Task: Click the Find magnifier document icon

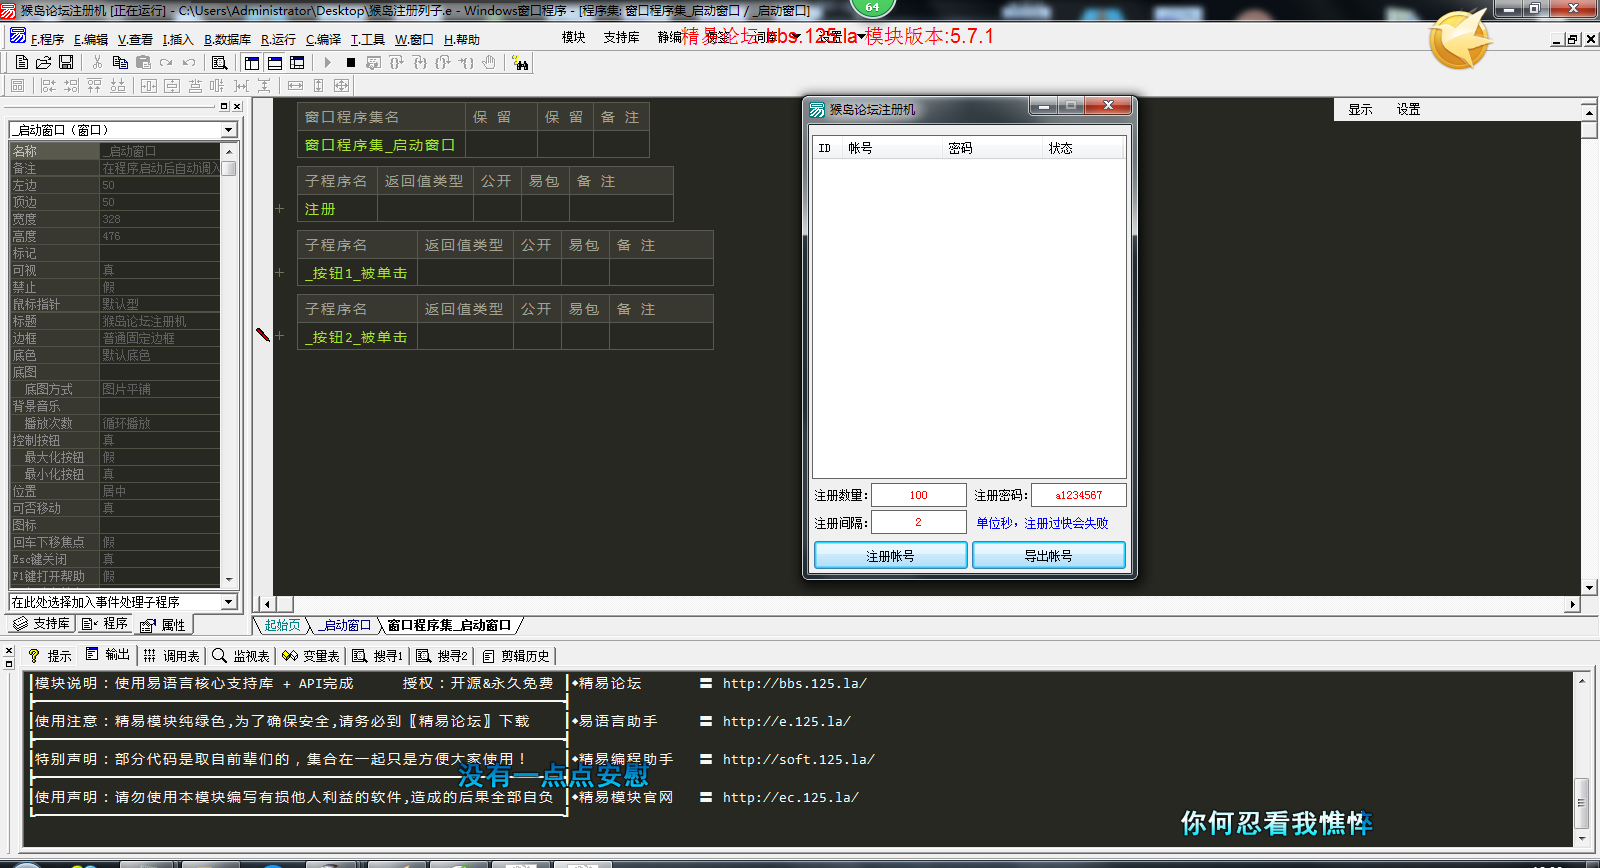Action: (220, 62)
